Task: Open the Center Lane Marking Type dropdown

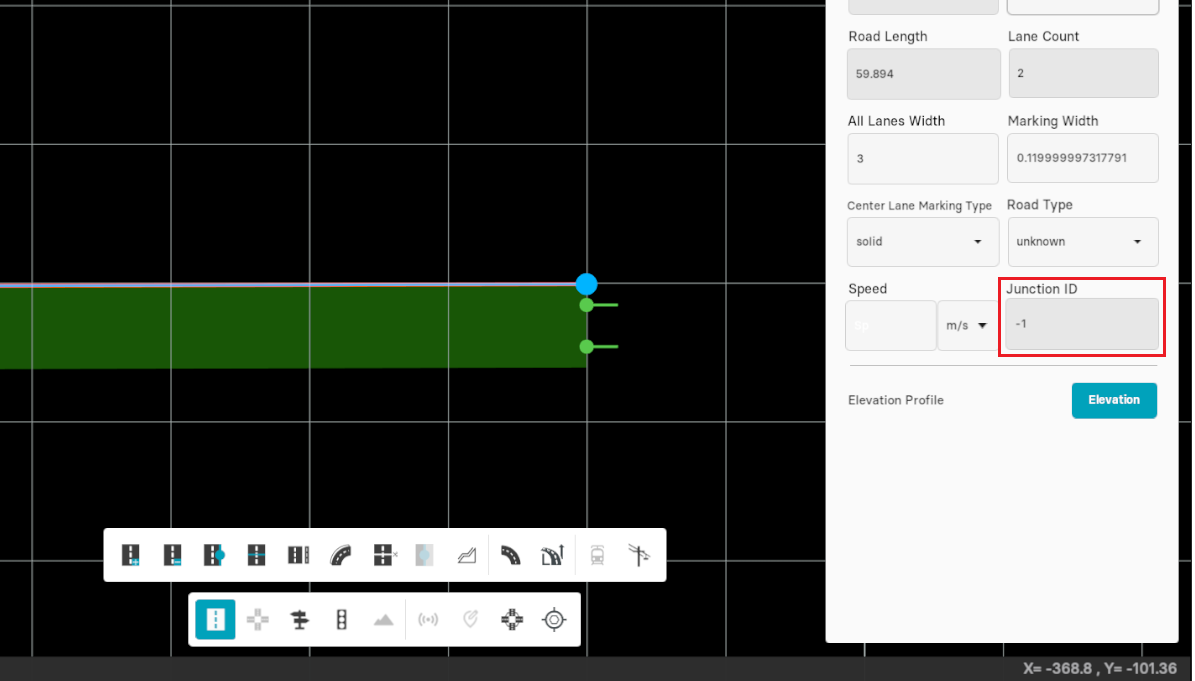Action: [x=922, y=242]
